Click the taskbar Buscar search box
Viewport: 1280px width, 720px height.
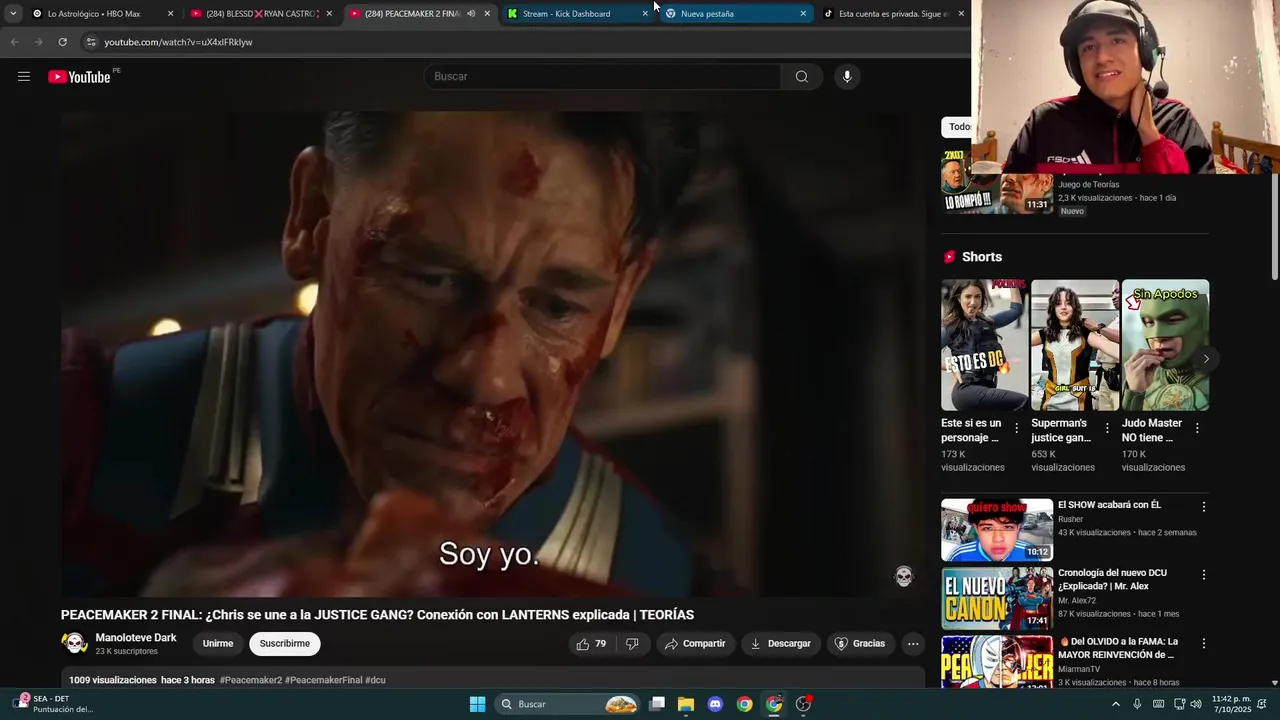(568, 704)
